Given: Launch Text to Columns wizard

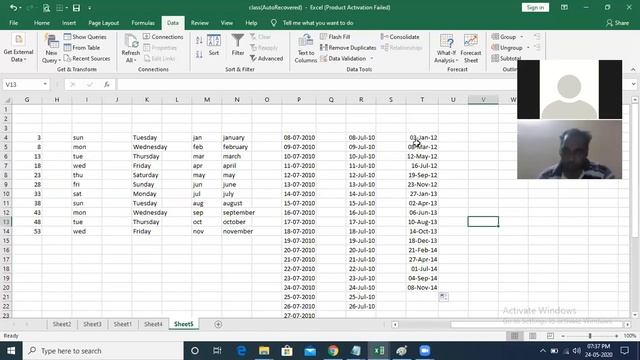Looking at the screenshot, I should (x=306, y=49).
